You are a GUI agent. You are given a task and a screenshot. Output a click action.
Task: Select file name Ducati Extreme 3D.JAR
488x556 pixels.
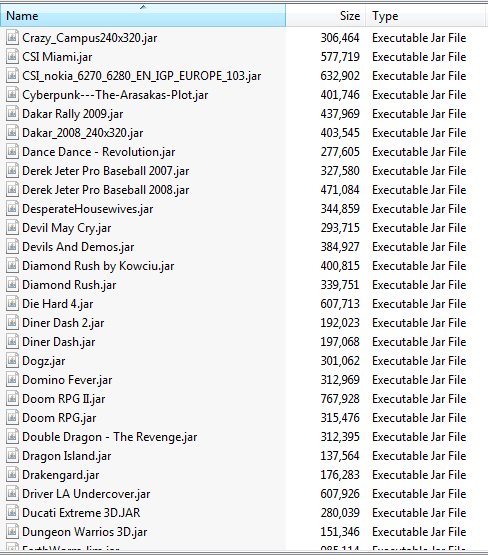(x=81, y=513)
